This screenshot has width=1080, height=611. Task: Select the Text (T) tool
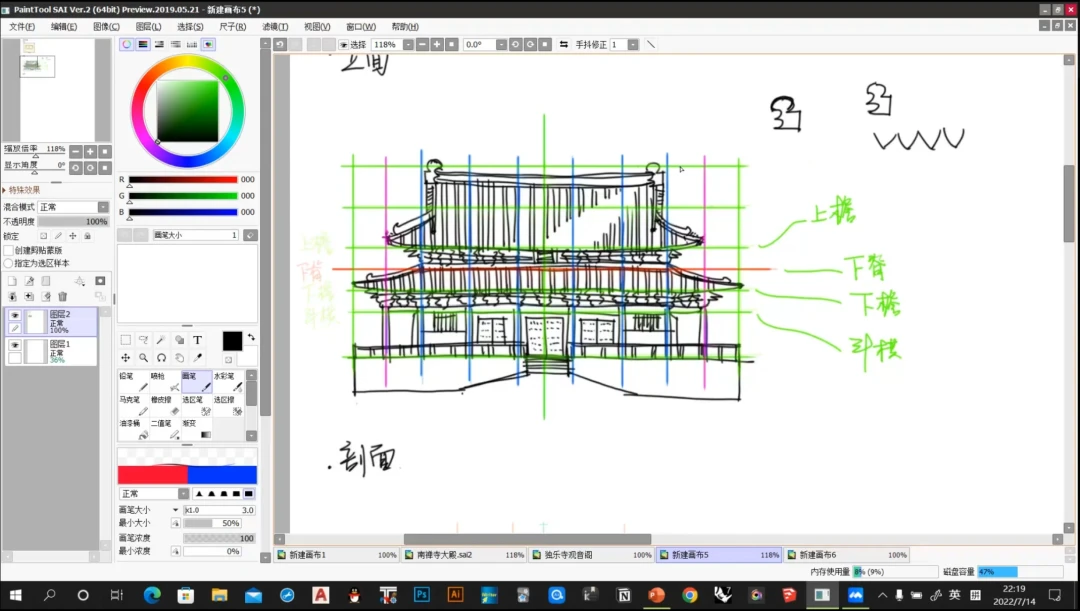(x=197, y=340)
